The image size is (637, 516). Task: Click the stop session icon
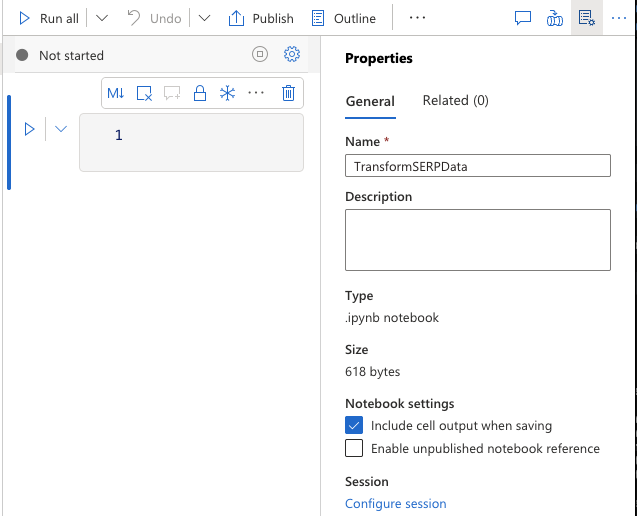coord(260,54)
